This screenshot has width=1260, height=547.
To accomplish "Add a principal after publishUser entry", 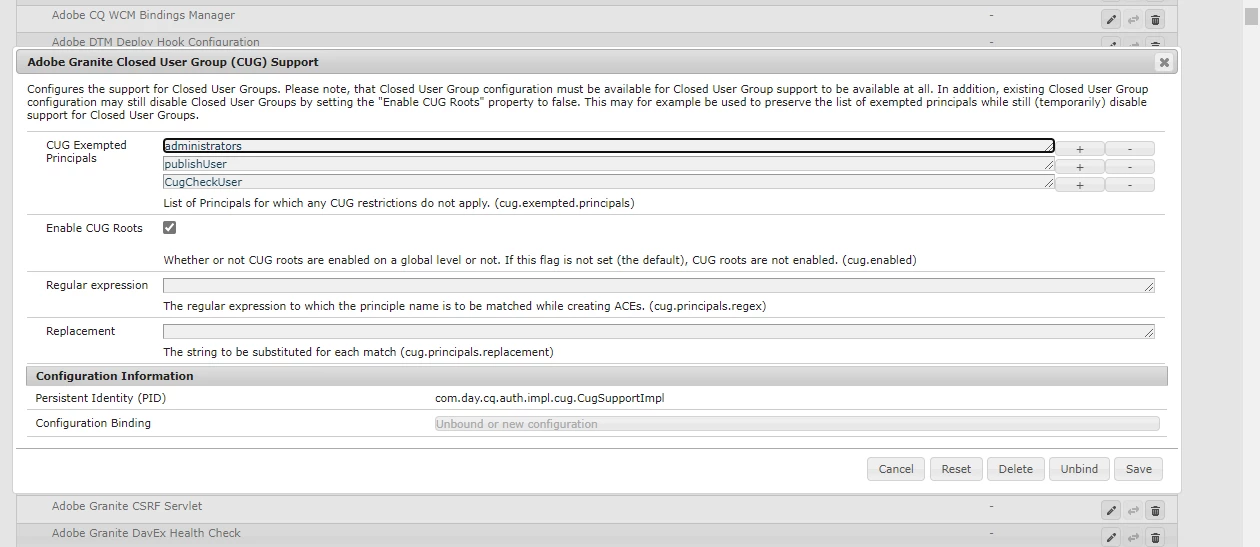I will click(1080, 167).
